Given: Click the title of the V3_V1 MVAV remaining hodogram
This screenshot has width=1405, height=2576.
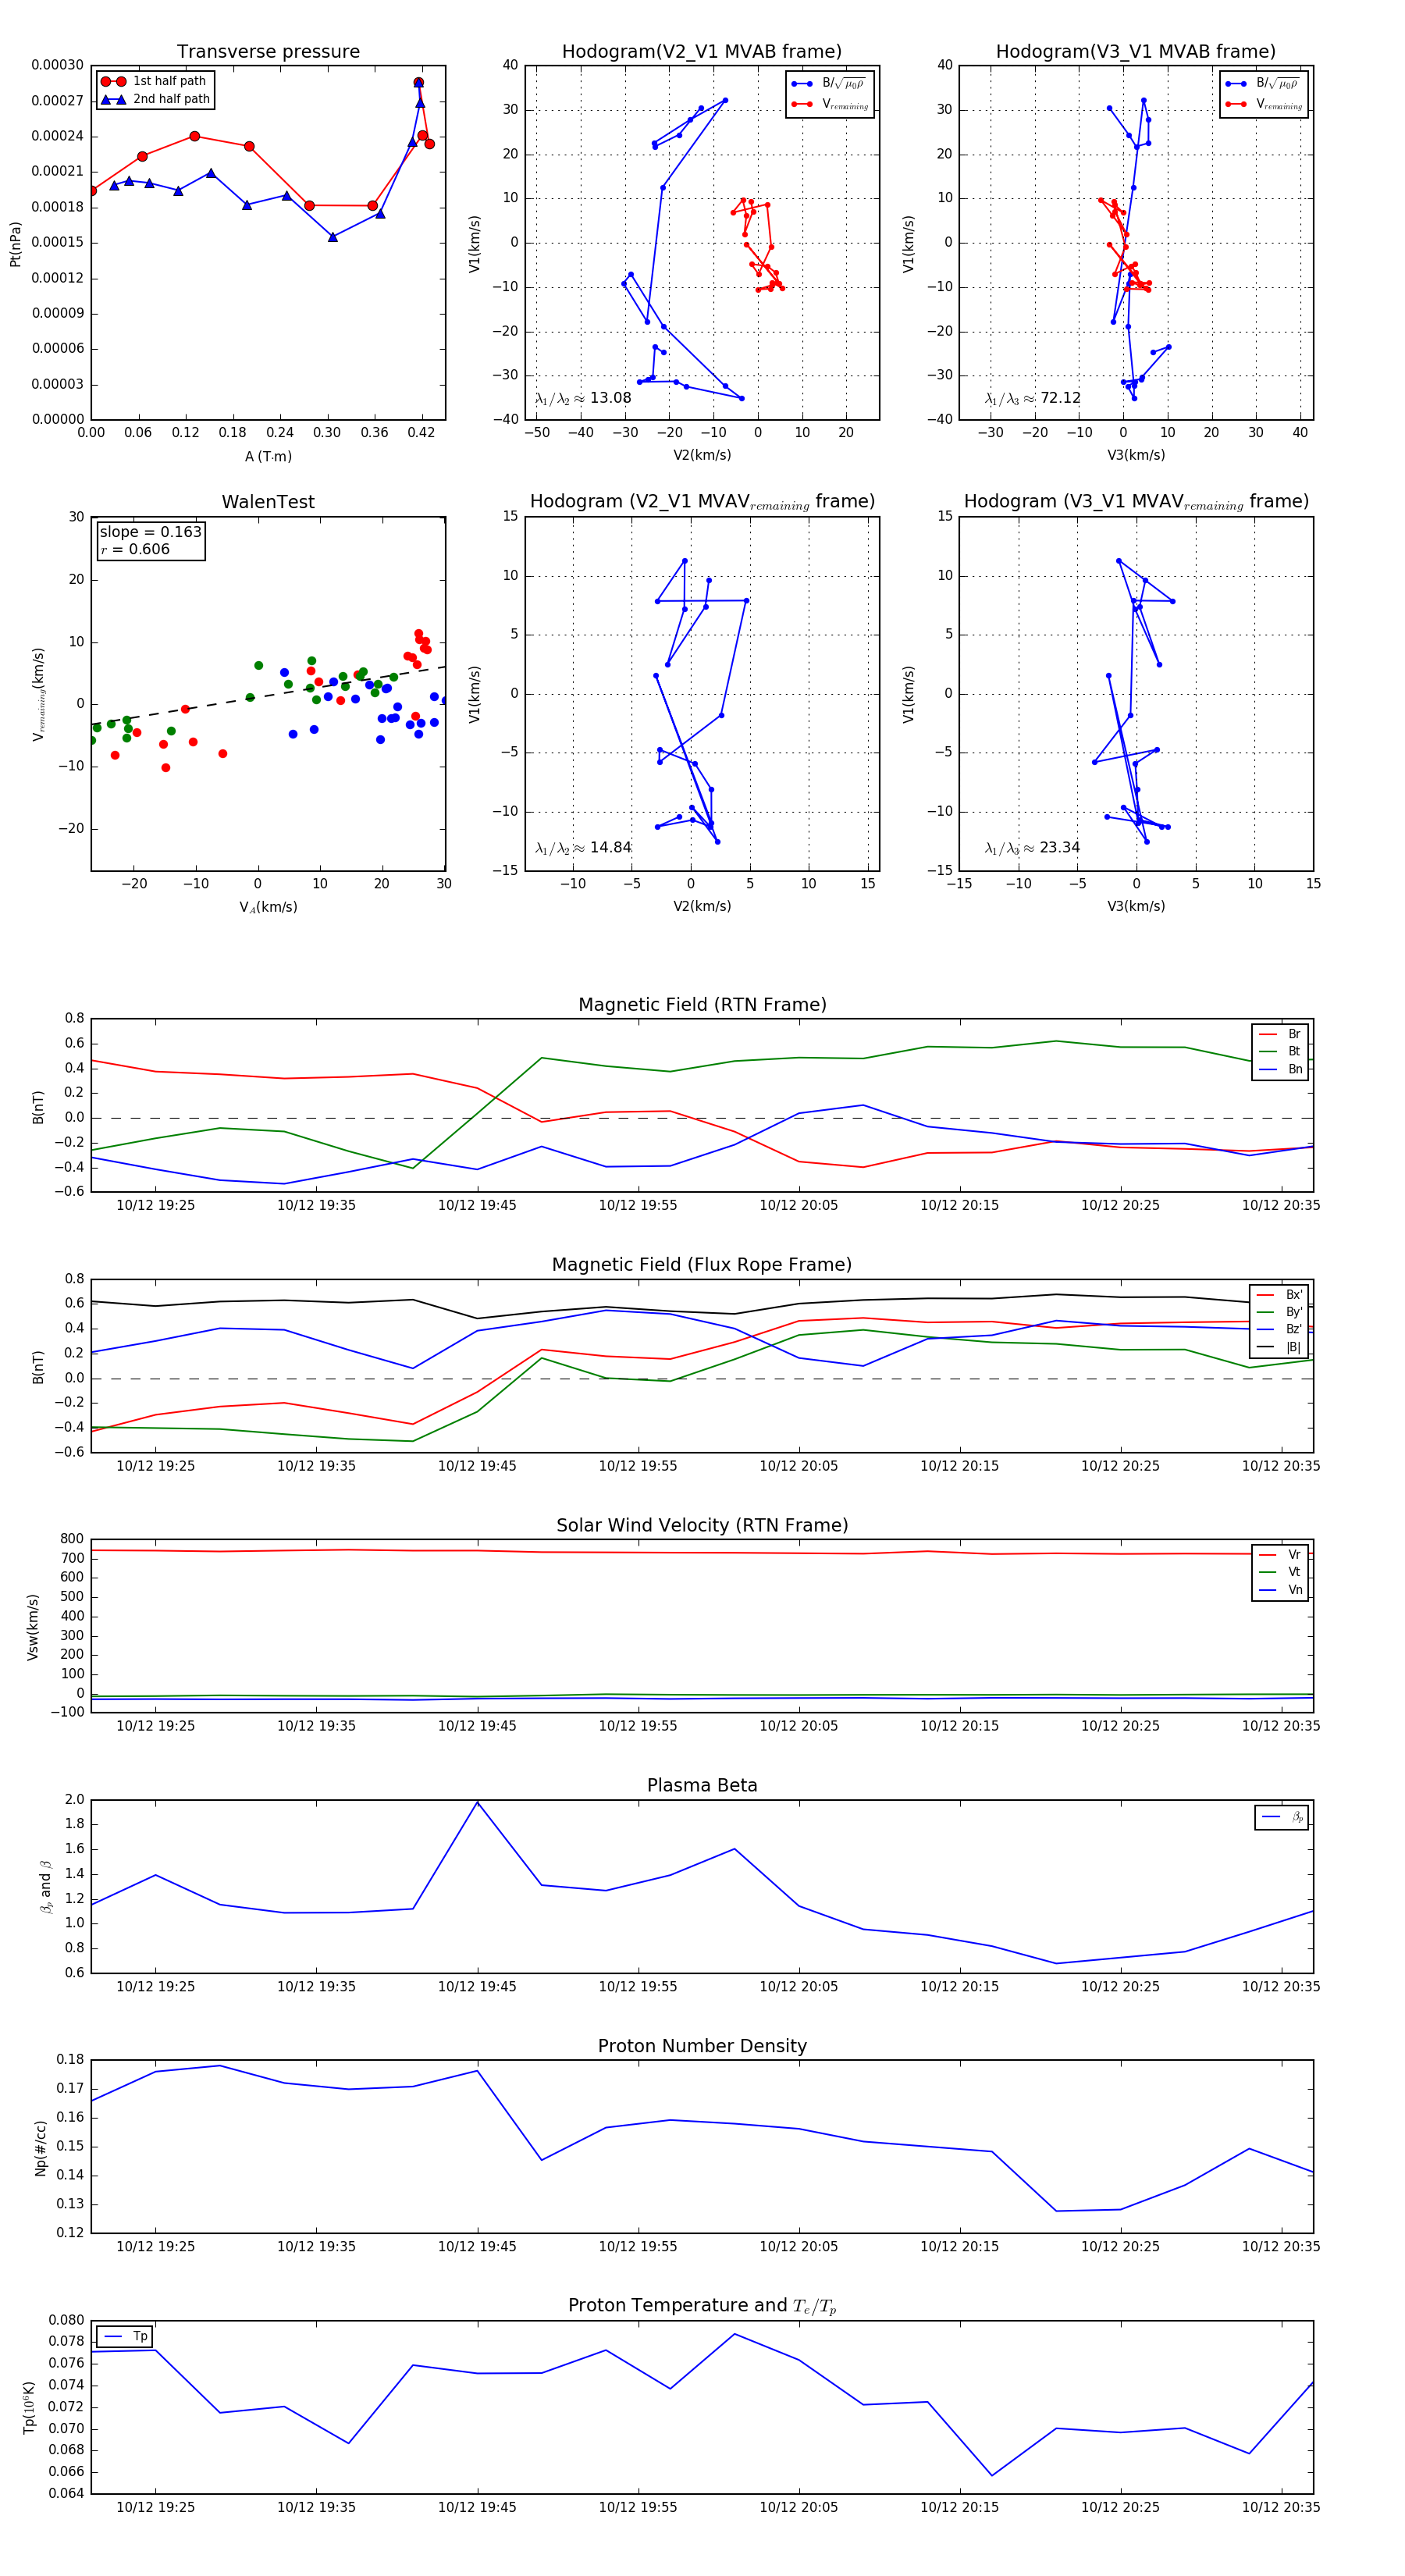Looking at the screenshot, I should 1136,502.
